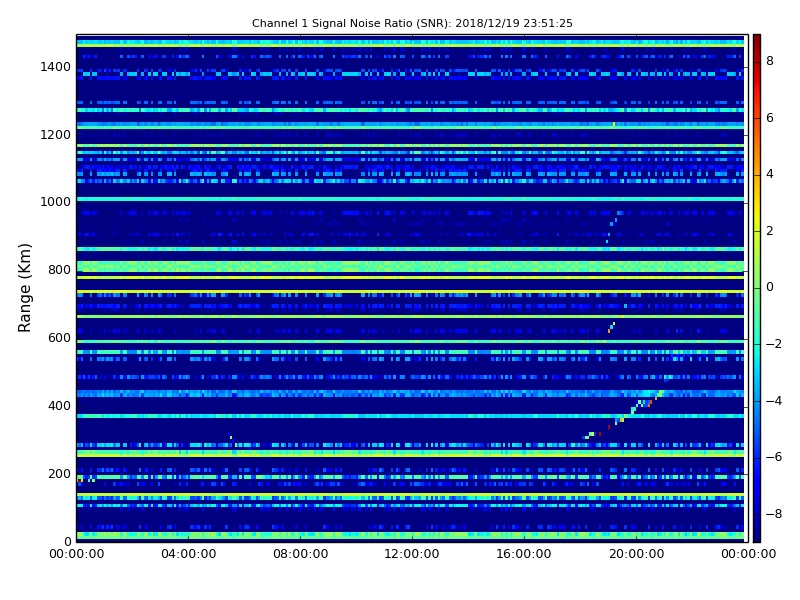Click the colorbar value −2 label
This screenshot has height=600, width=800.
774,344
